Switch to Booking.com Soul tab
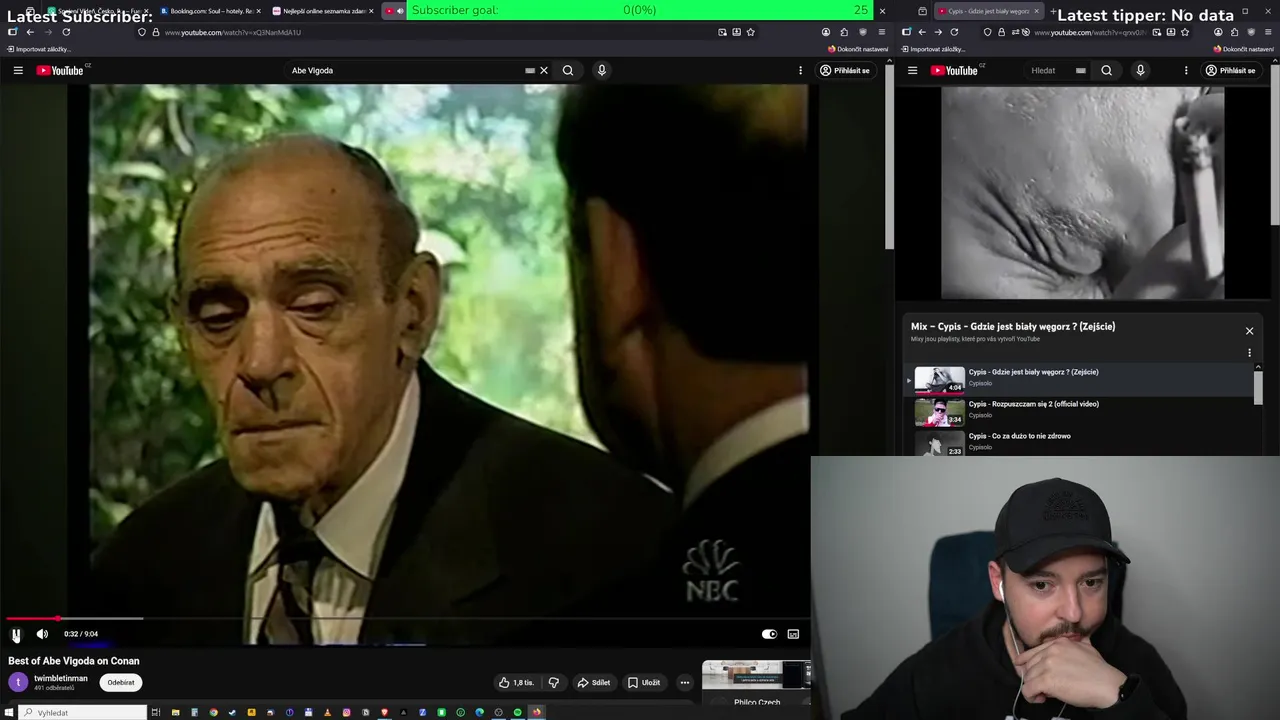The image size is (1280, 720). (208, 11)
